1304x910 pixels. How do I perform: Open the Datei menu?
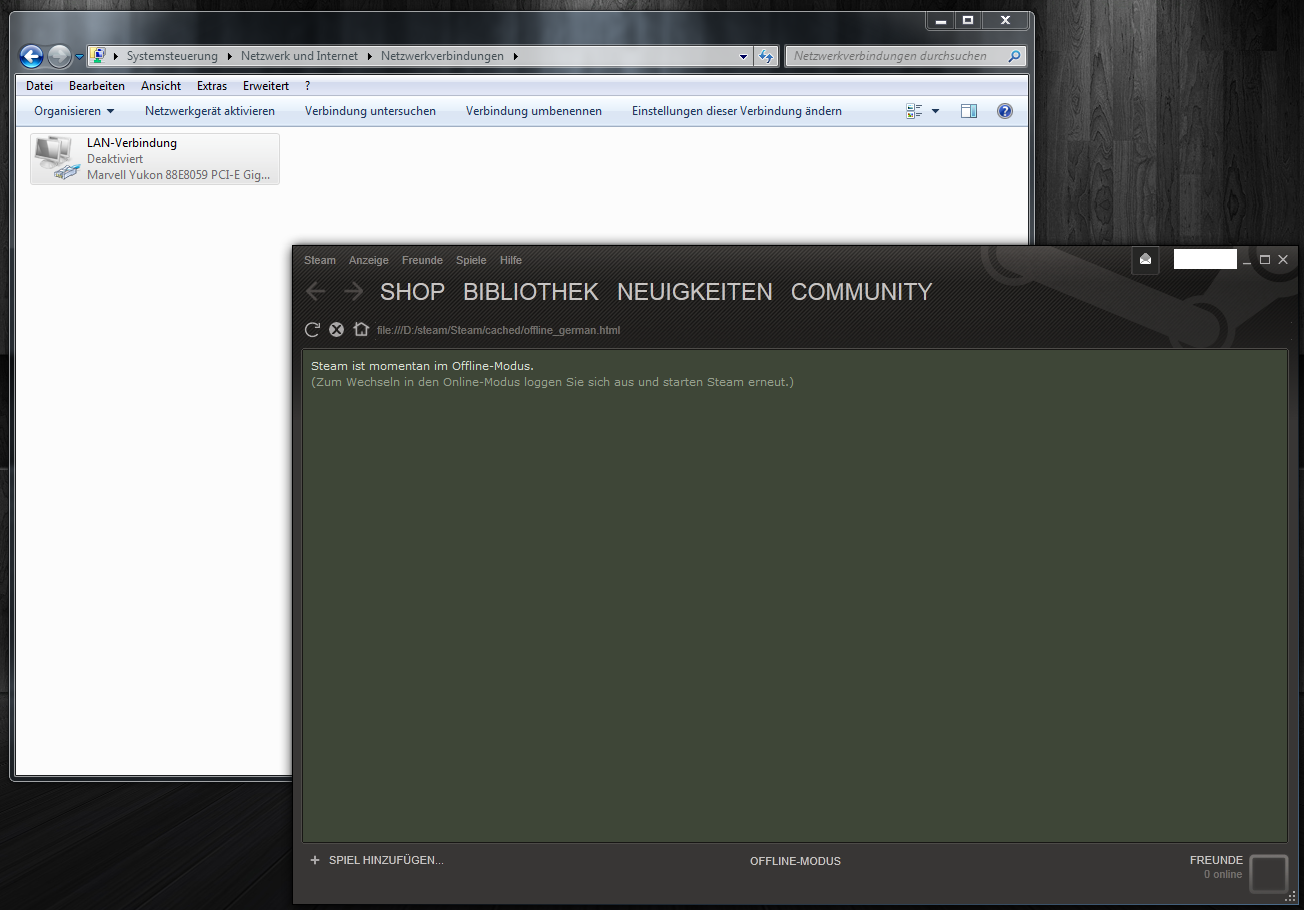point(39,86)
